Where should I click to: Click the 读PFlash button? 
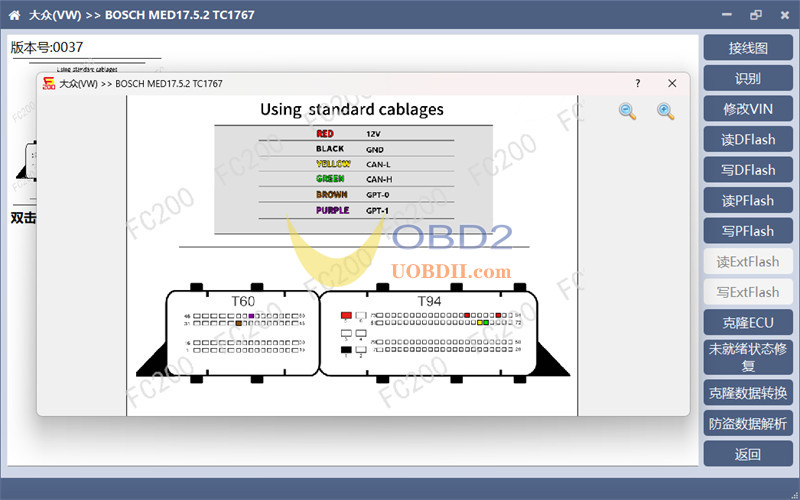pyautogui.click(x=748, y=201)
